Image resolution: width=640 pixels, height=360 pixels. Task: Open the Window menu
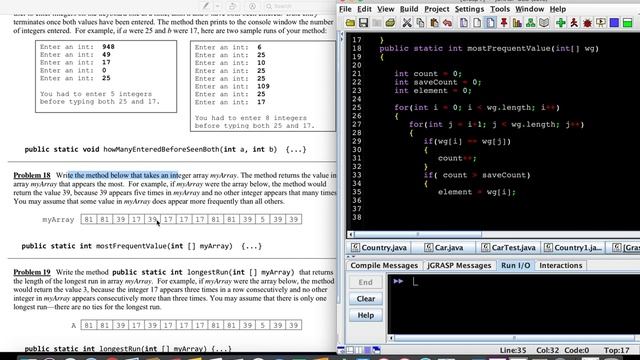tap(529, 9)
